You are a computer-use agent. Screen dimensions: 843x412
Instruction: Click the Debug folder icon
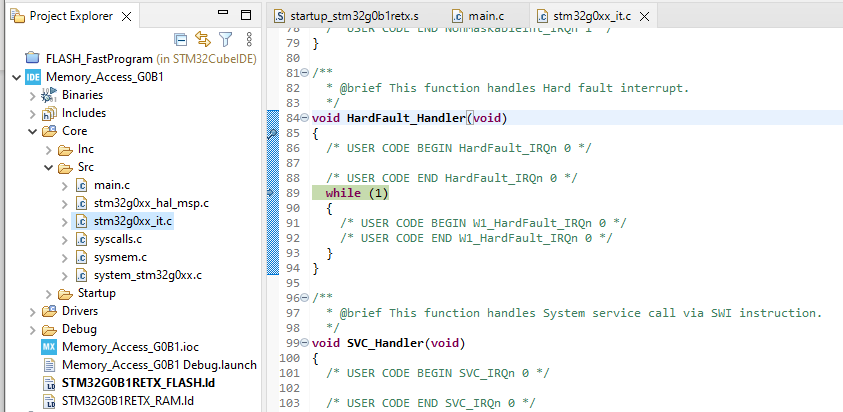[x=49, y=329]
